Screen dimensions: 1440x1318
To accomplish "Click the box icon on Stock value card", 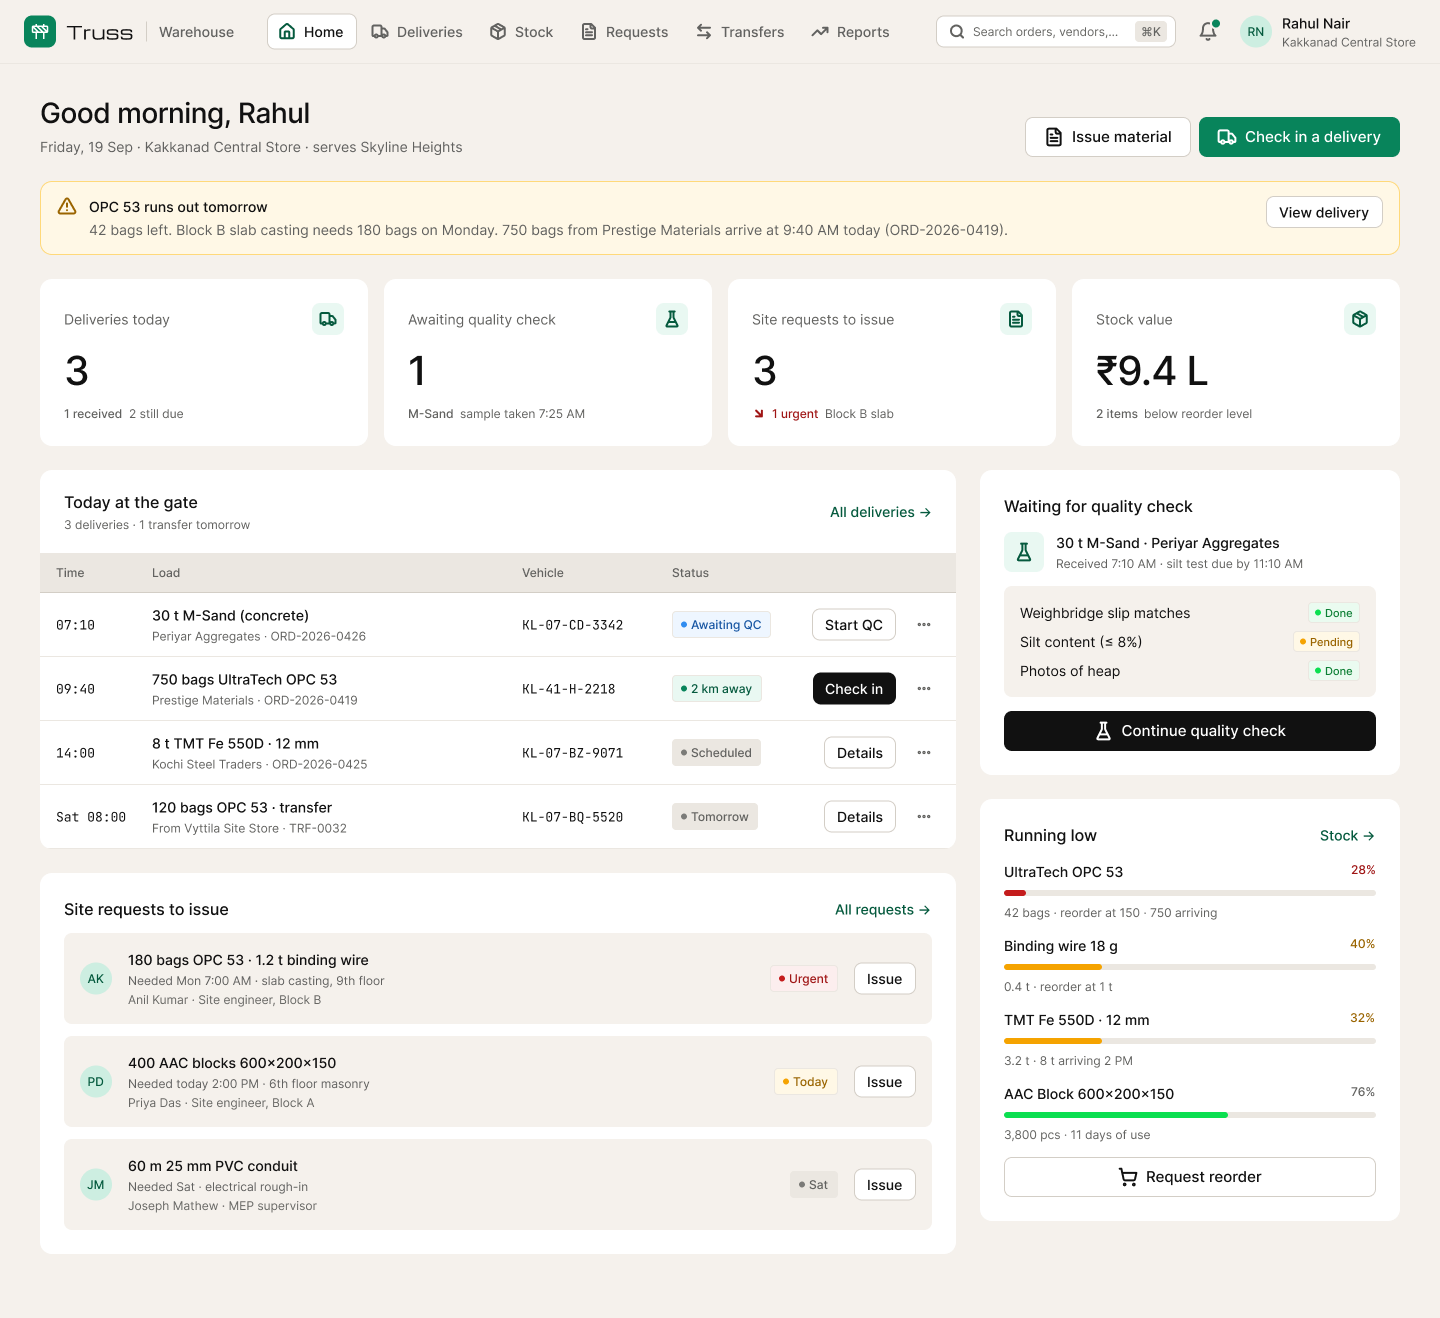I will [x=1360, y=319].
